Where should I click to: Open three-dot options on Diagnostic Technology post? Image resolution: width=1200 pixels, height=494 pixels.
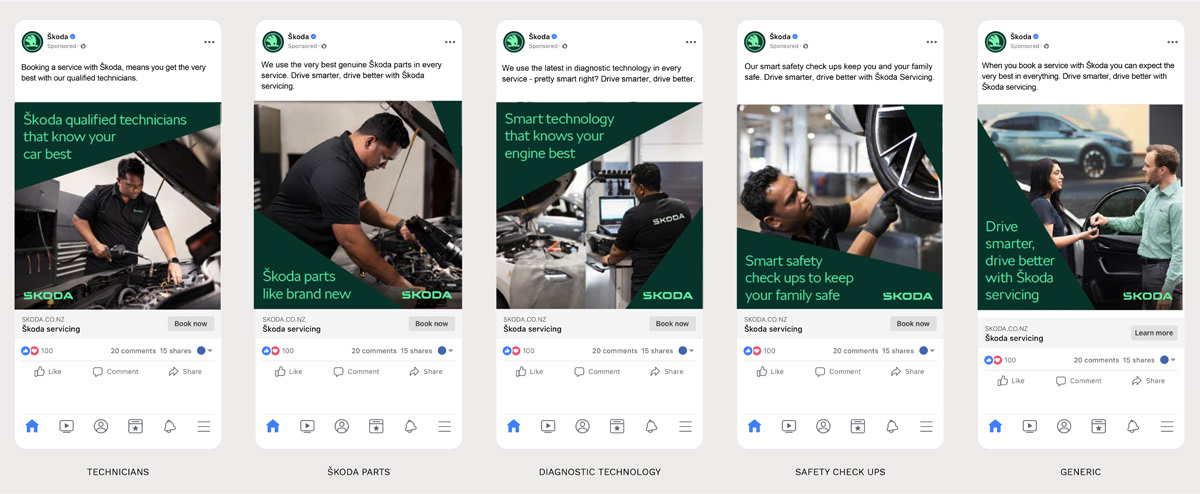(x=690, y=42)
